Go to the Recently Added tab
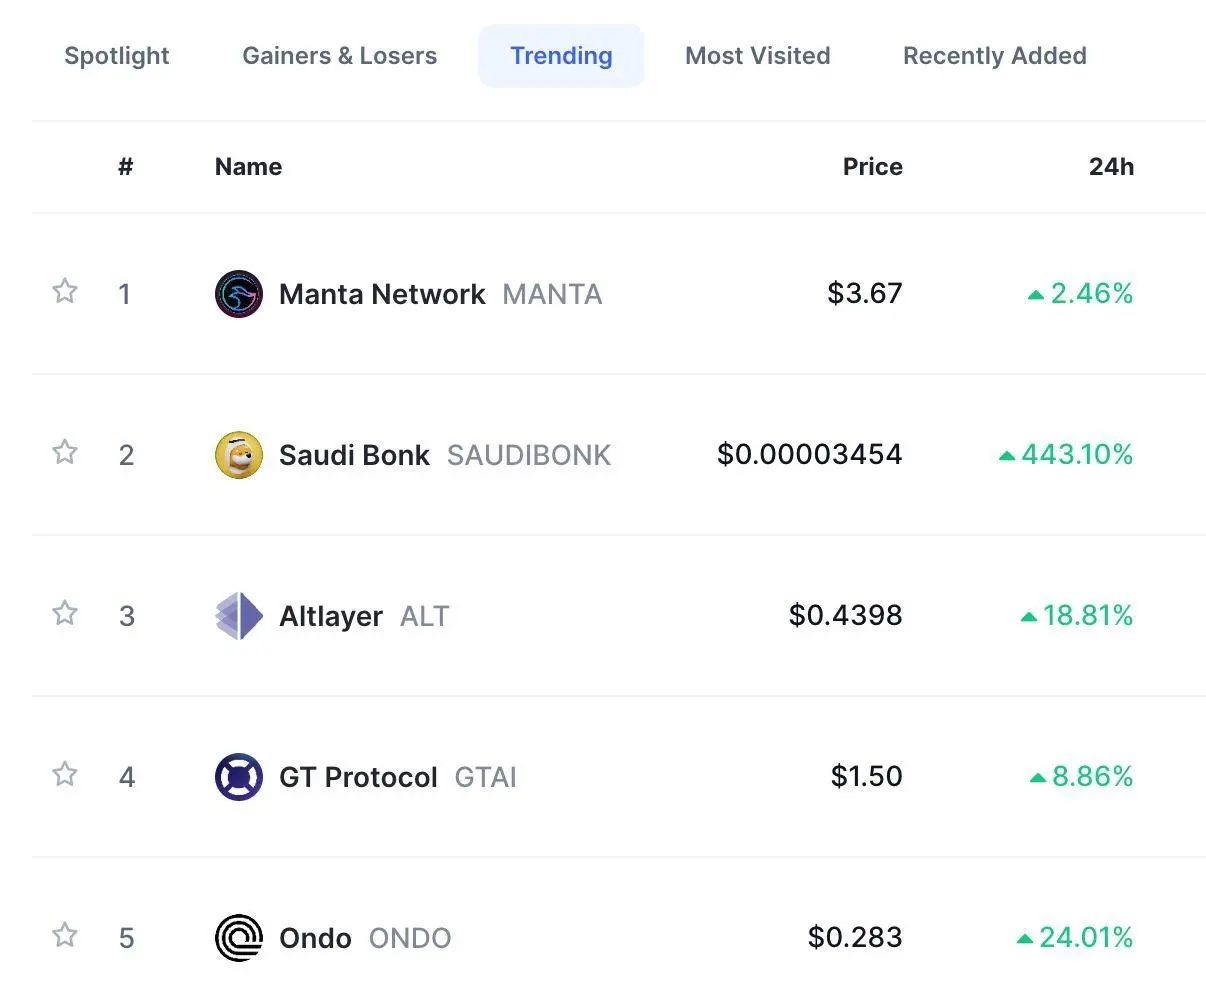The width and height of the screenshot is (1206, 1008). [995, 56]
